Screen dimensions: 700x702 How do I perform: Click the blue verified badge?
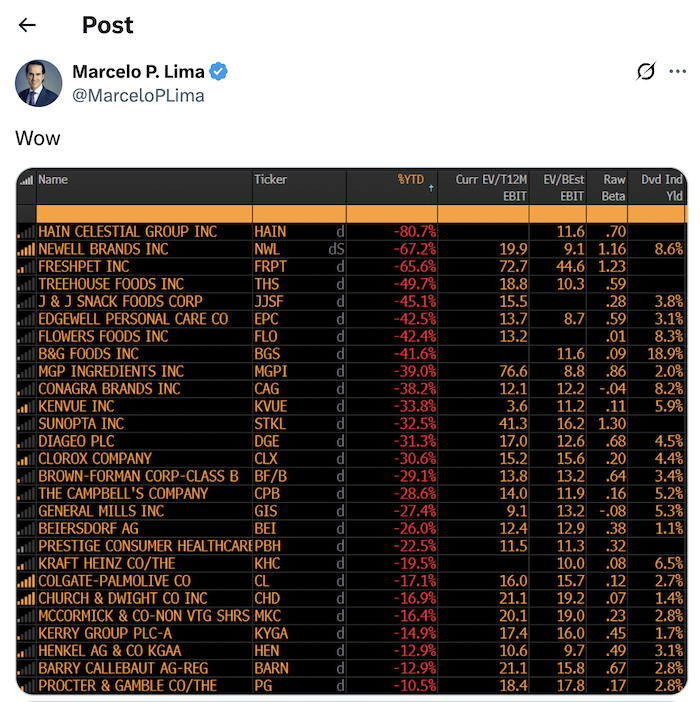point(219,71)
